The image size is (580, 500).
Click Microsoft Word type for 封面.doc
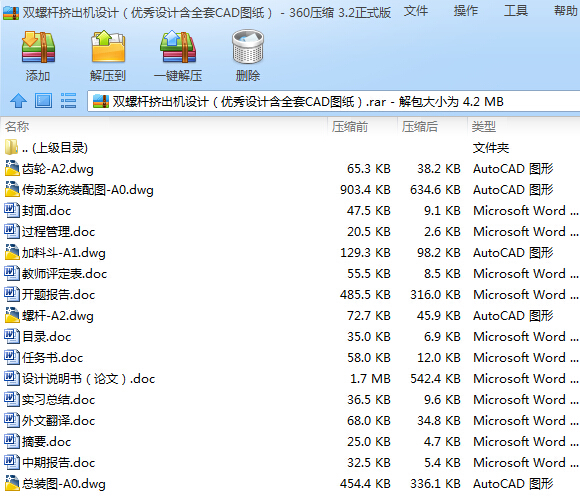coord(525,211)
